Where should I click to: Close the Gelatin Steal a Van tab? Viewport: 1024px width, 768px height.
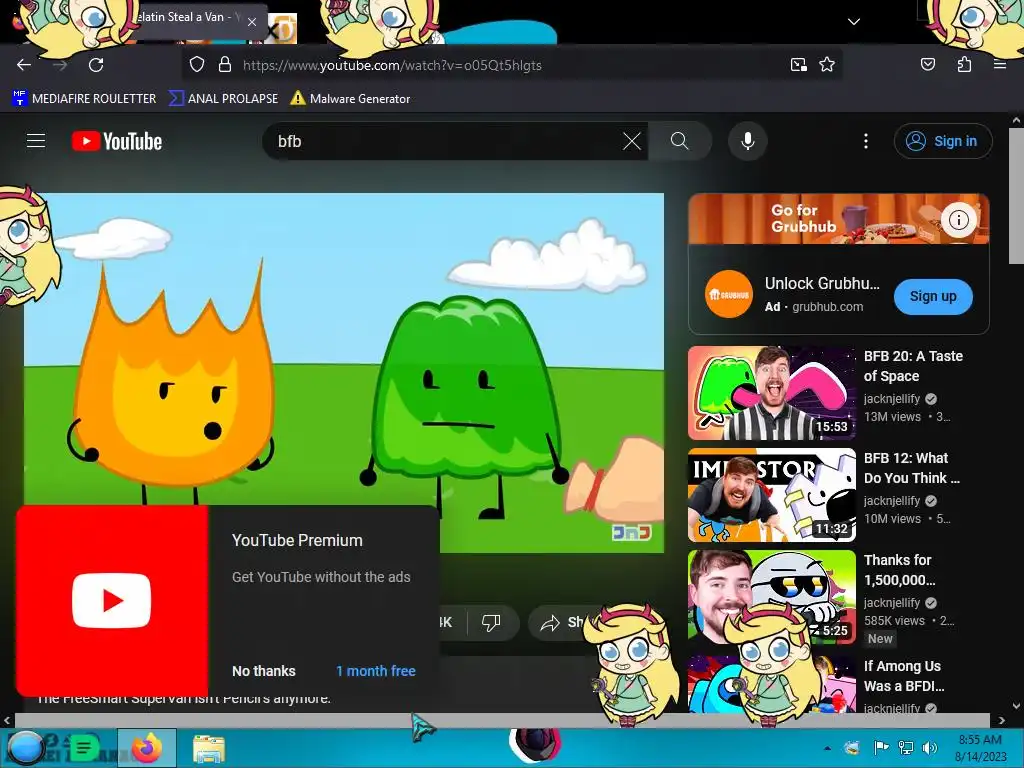click(x=252, y=22)
